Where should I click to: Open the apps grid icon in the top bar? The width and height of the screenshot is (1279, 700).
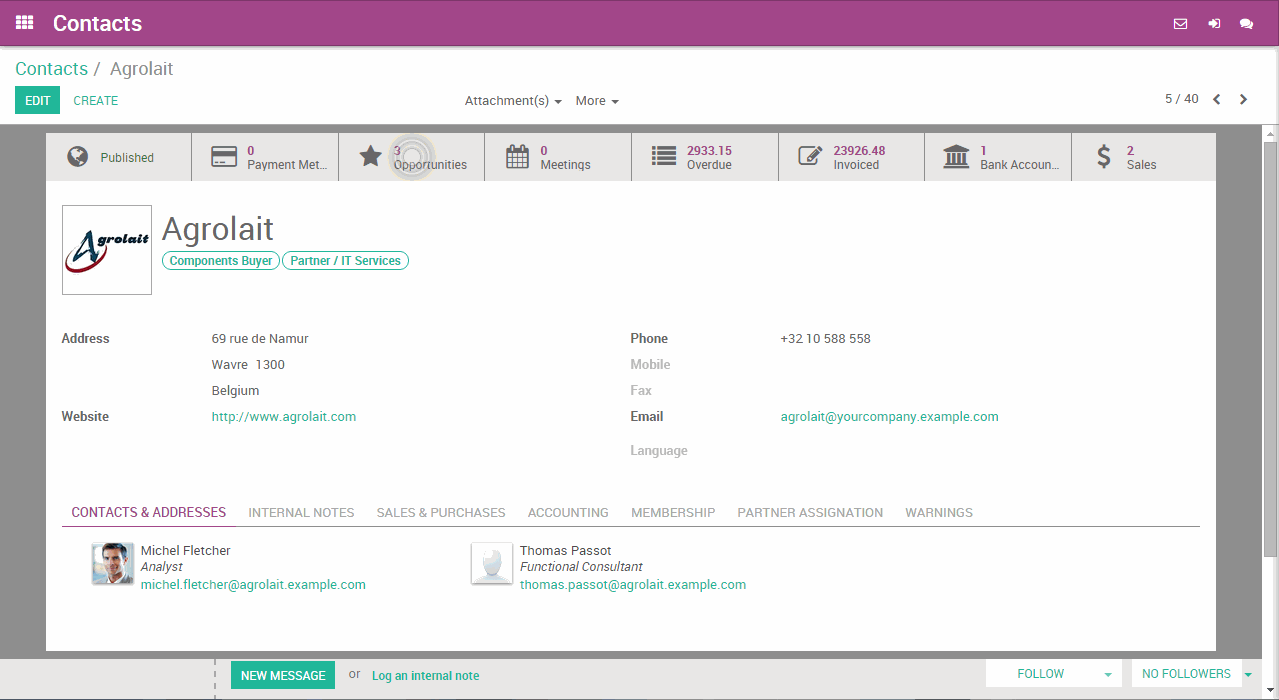pos(23,22)
